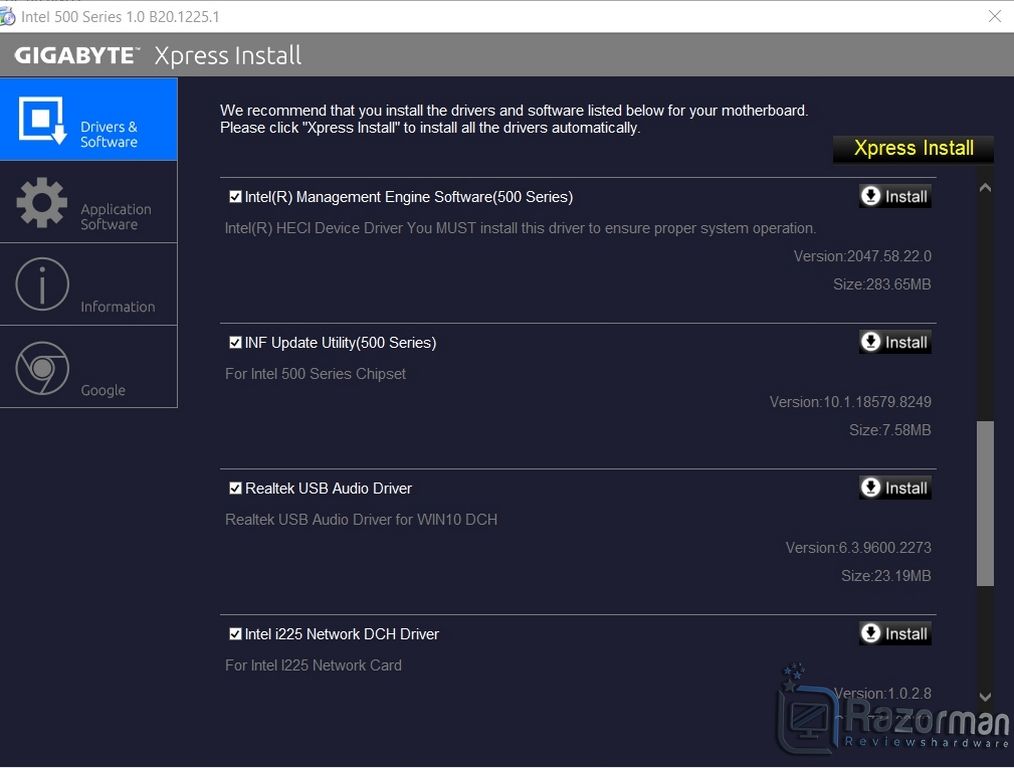Click the driver list scrollbar thumb
The height and width of the screenshot is (768, 1014).
point(985,504)
